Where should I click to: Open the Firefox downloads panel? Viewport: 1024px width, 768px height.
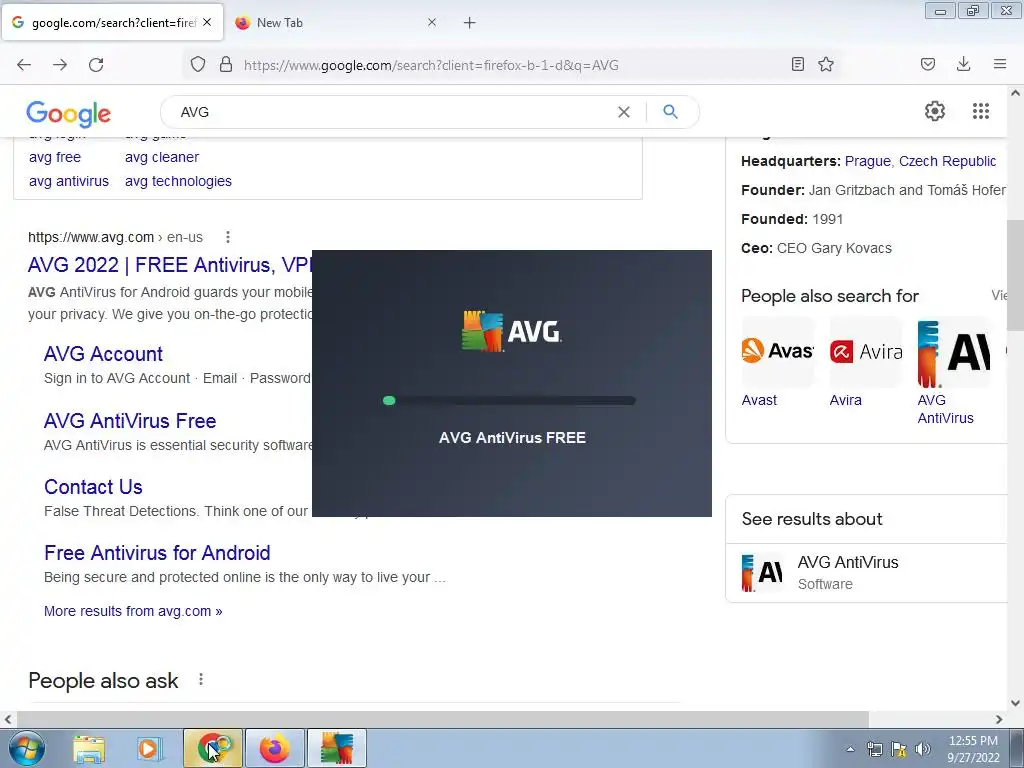tap(963, 64)
